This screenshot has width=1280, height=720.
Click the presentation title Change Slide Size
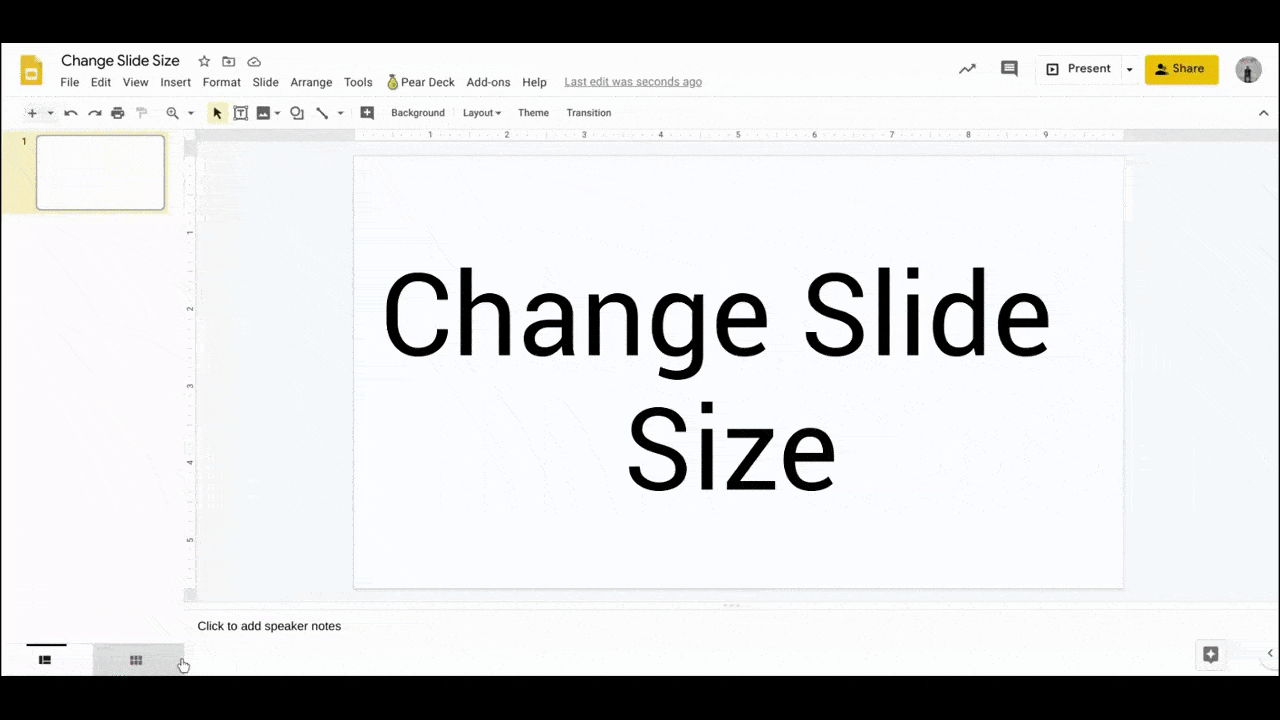click(x=120, y=61)
